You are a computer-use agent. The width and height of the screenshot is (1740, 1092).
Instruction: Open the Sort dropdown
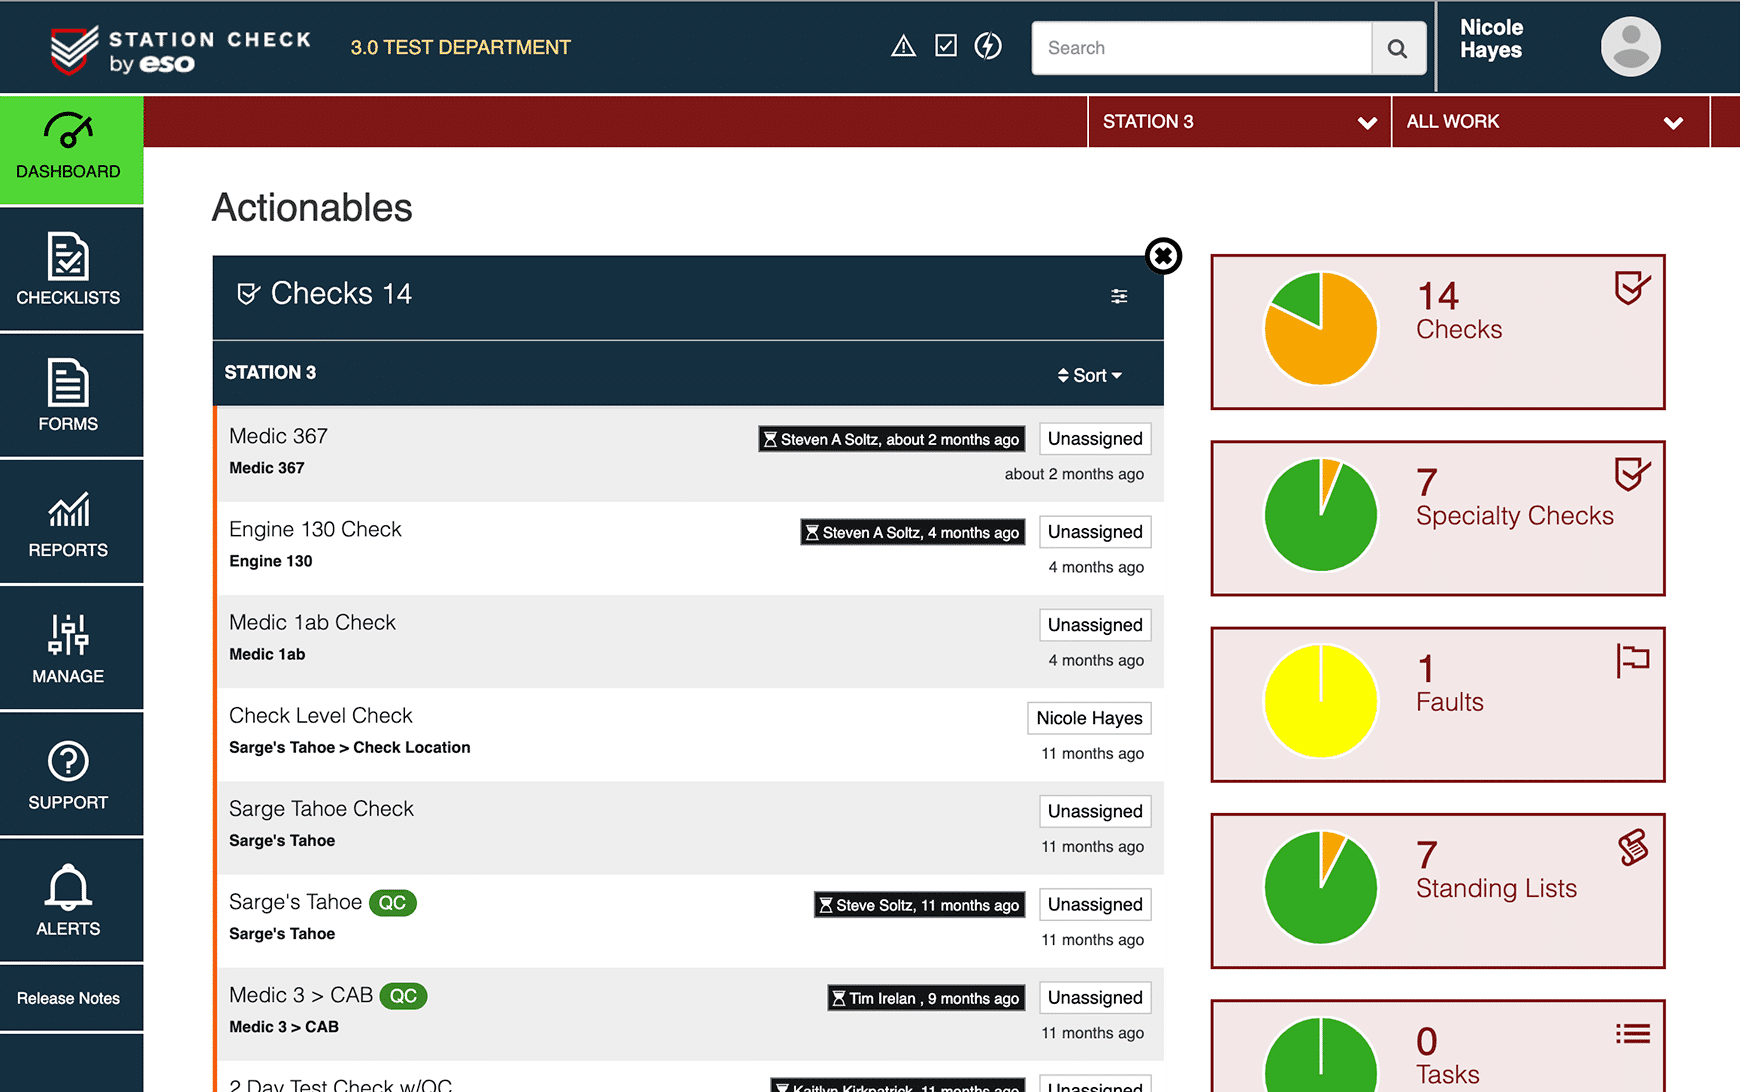pyautogui.click(x=1090, y=376)
